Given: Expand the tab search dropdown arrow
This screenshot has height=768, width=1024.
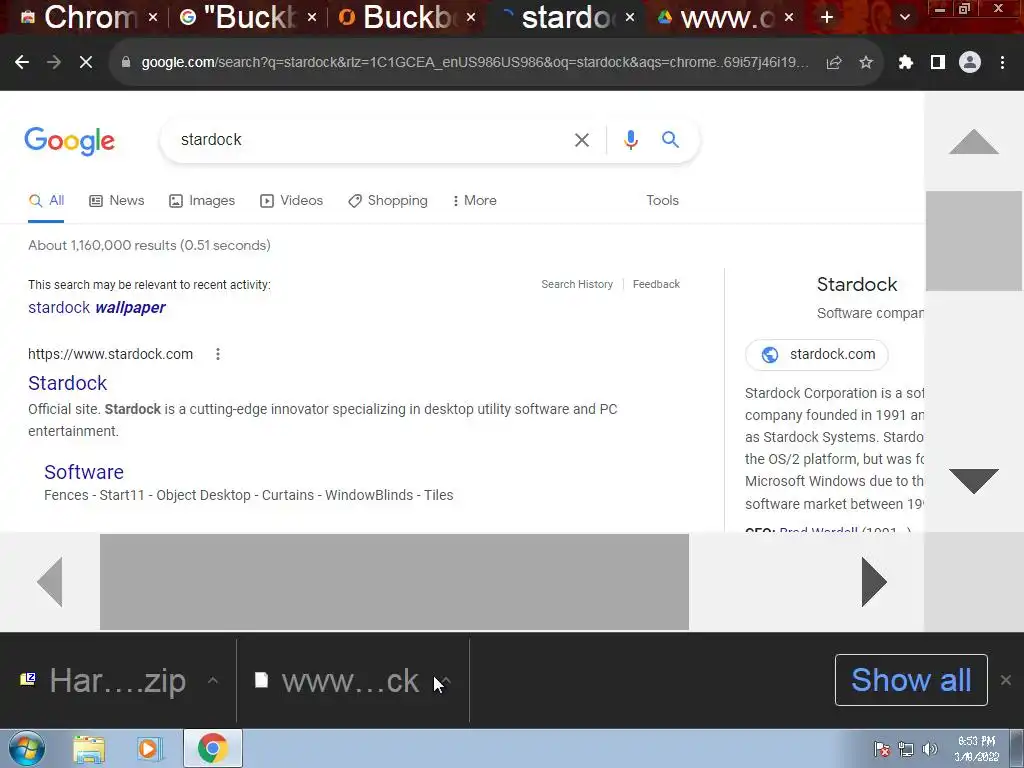Looking at the screenshot, I should [904, 18].
